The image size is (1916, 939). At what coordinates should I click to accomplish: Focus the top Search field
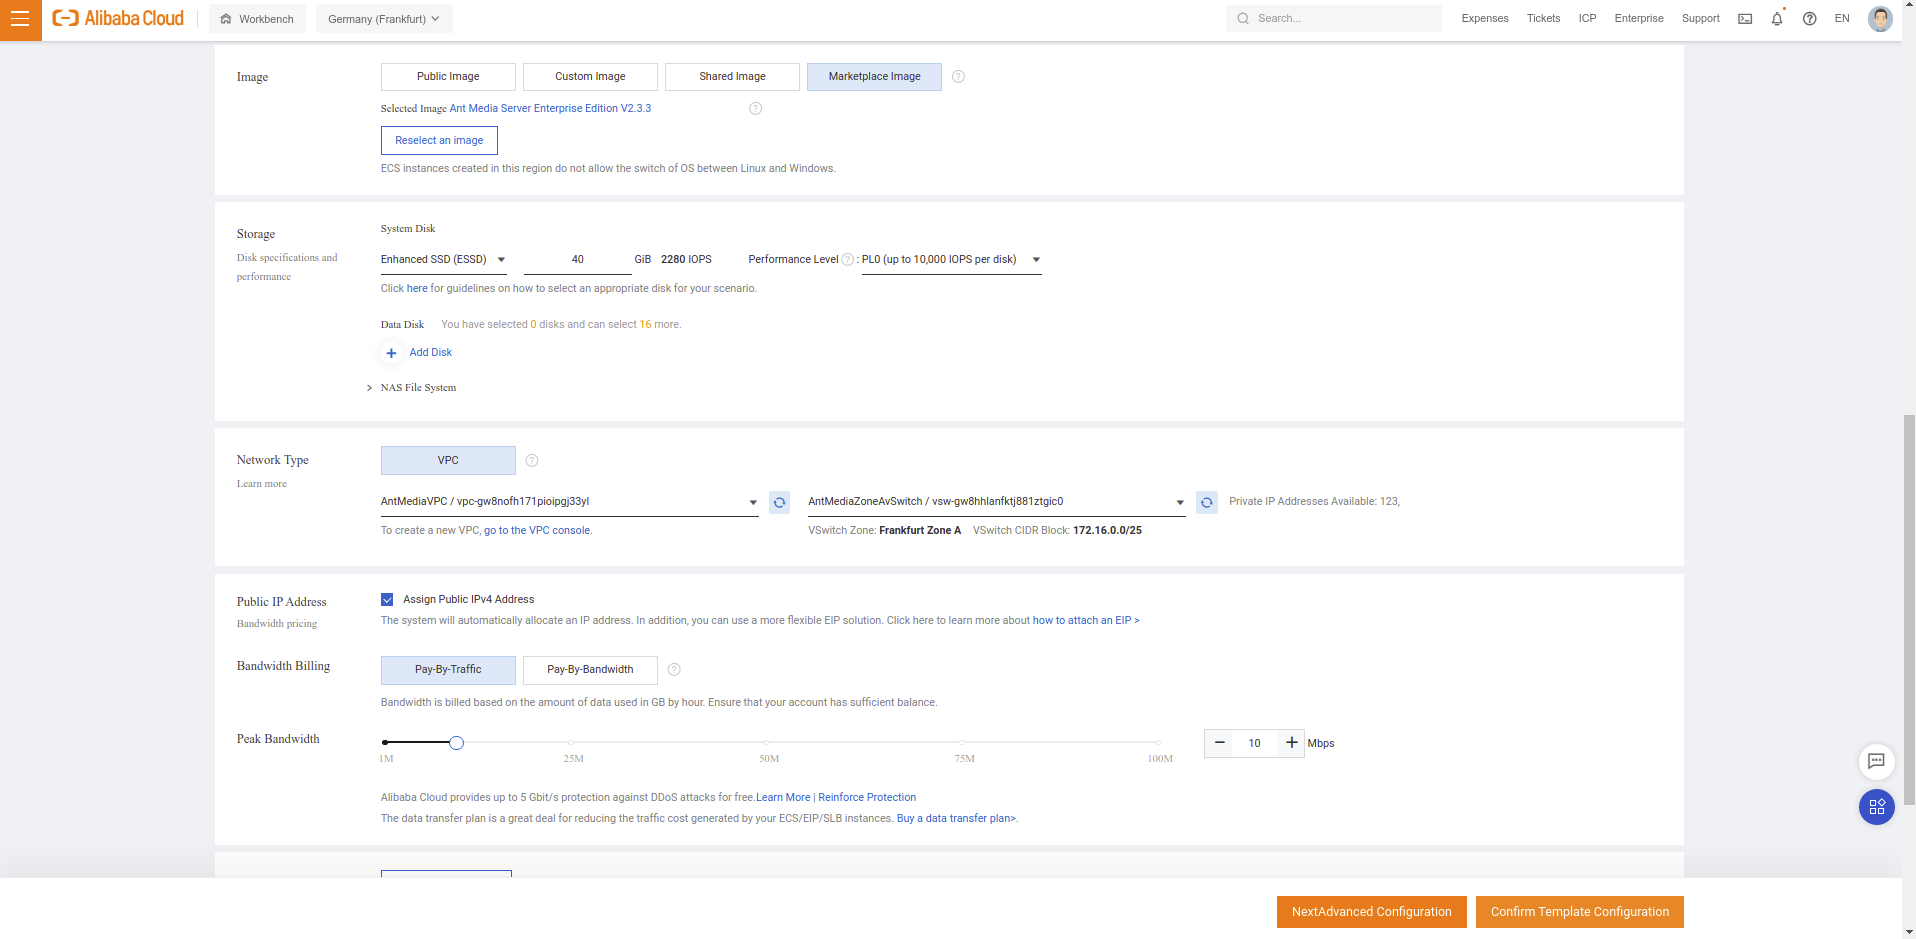pyautogui.click(x=1334, y=18)
